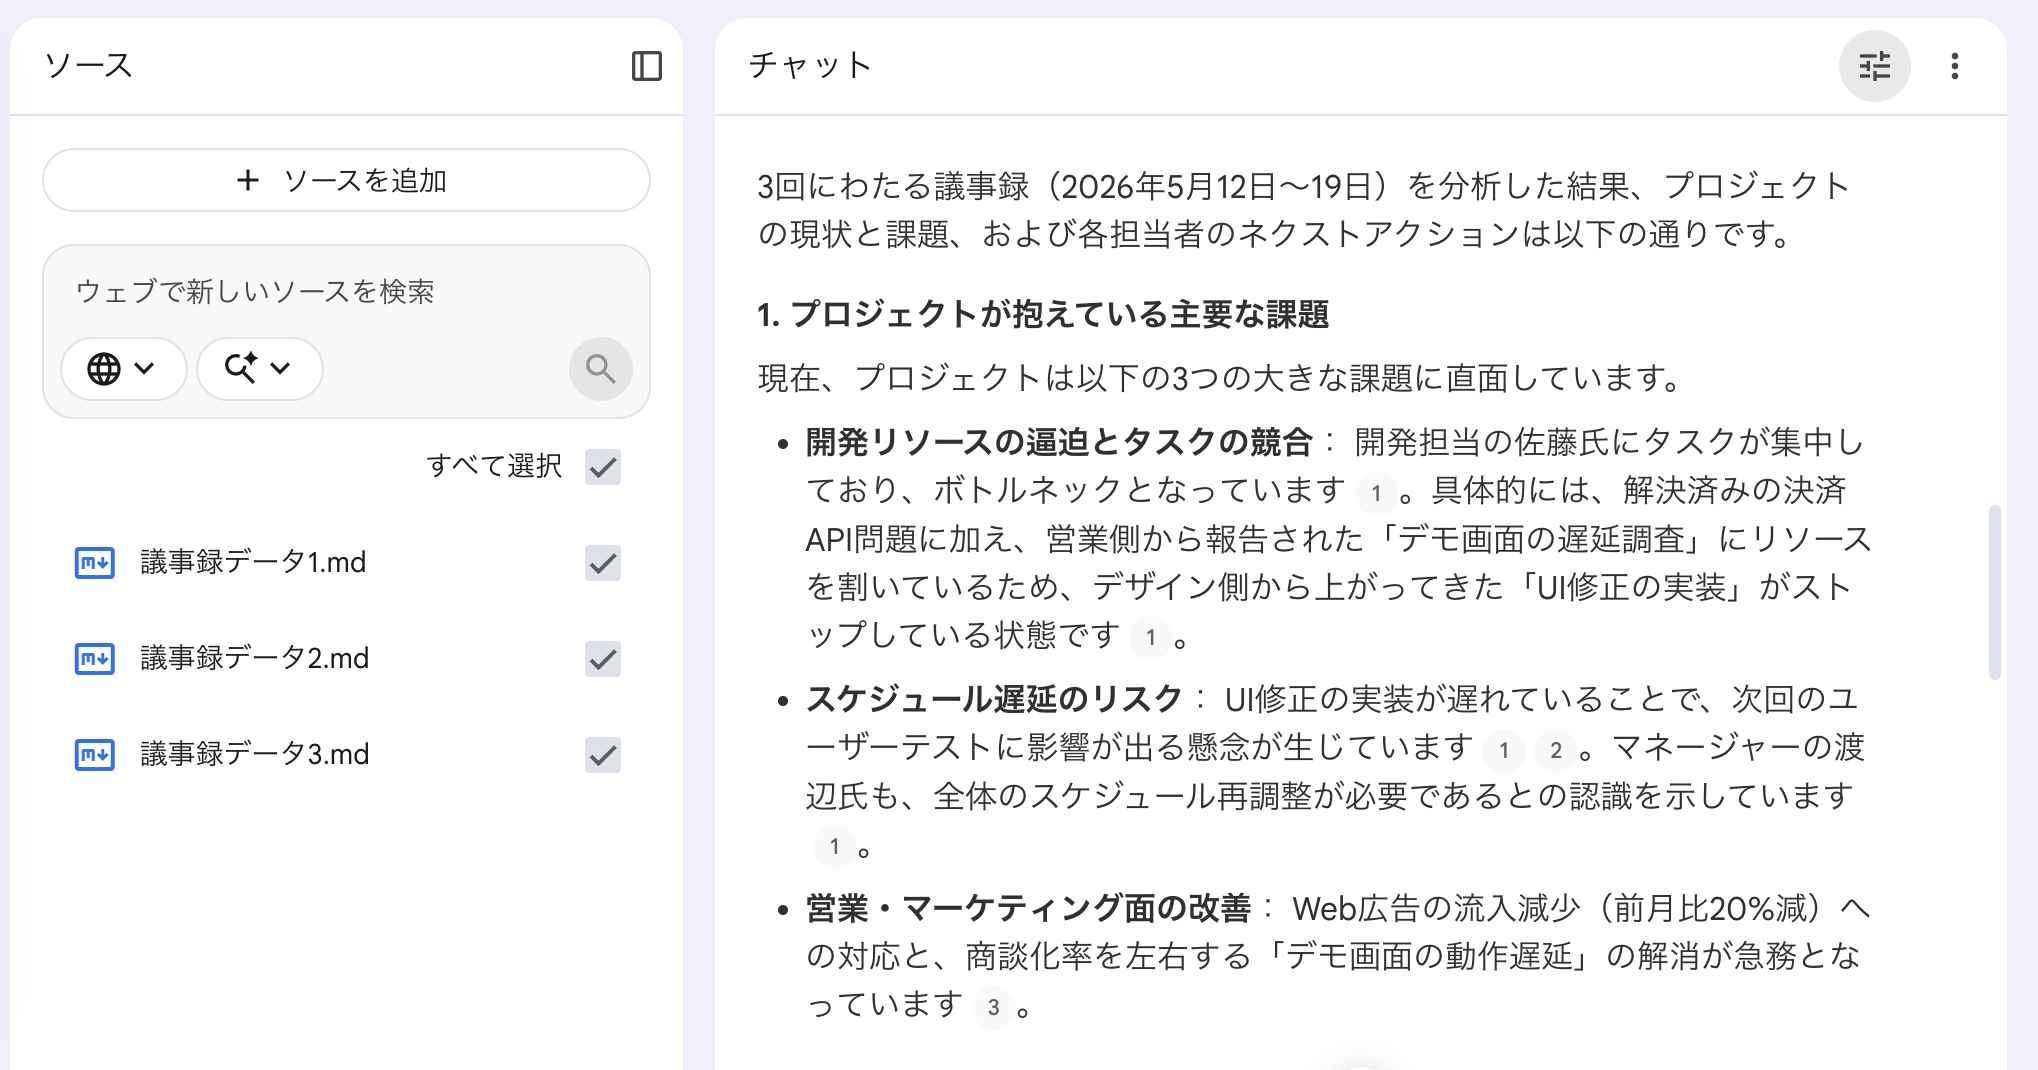
Task: Toggle checkbox for 議事録データ3.md
Action: pos(603,754)
